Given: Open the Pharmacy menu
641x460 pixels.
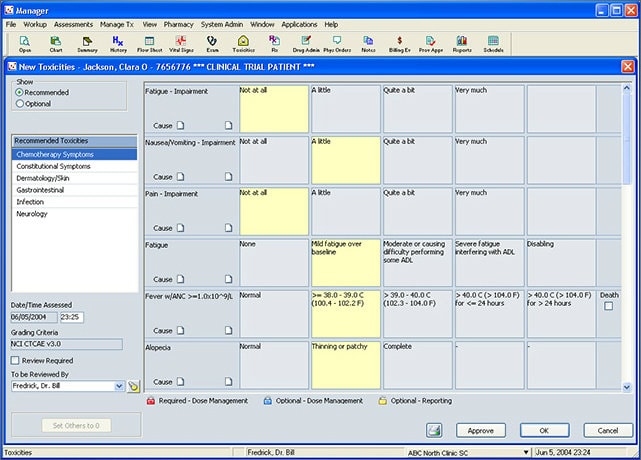Looking at the screenshot, I should (x=178, y=23).
